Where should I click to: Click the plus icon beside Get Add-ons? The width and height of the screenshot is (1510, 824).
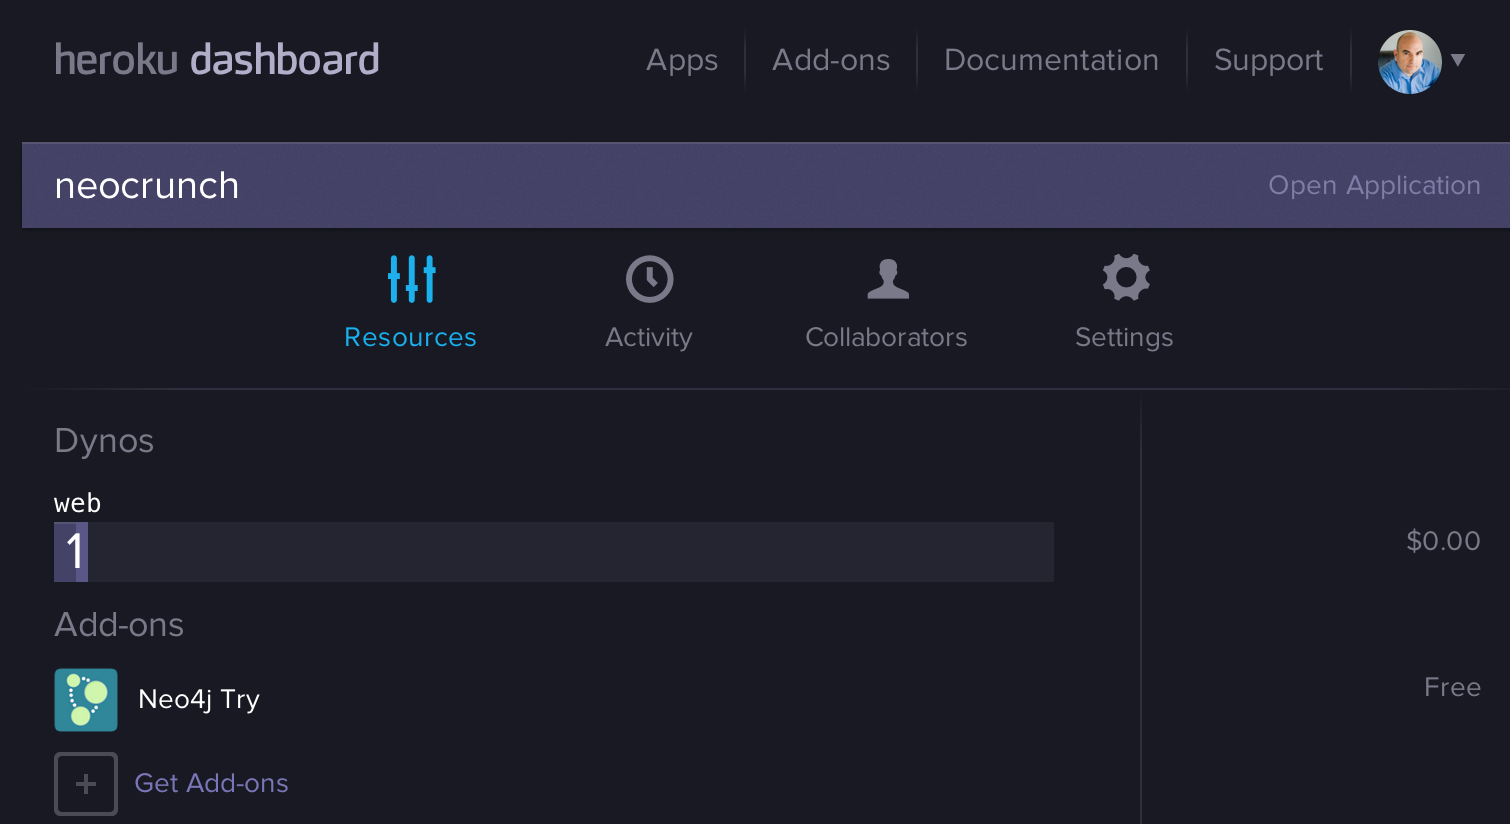tap(86, 784)
